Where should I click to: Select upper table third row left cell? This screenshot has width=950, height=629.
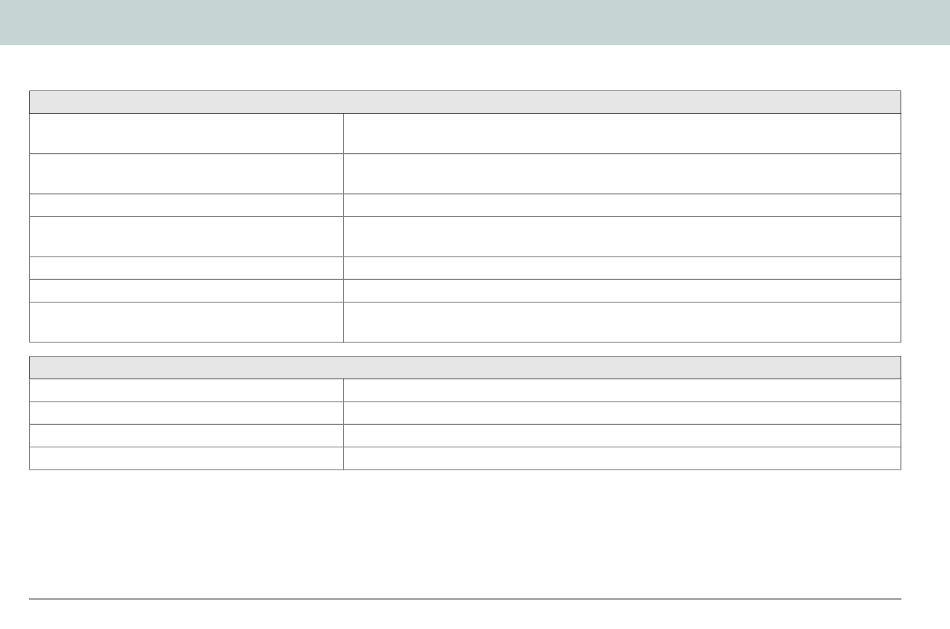(x=187, y=205)
